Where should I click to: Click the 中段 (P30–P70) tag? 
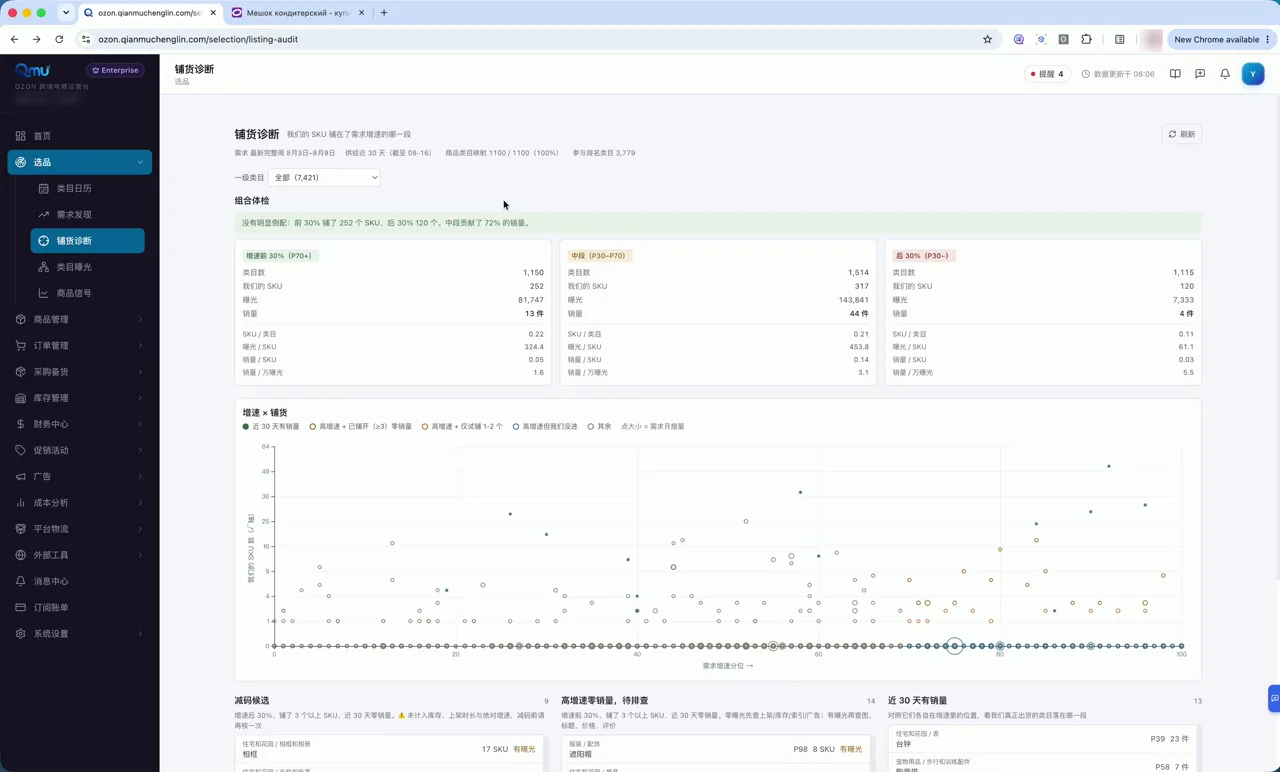[600, 256]
